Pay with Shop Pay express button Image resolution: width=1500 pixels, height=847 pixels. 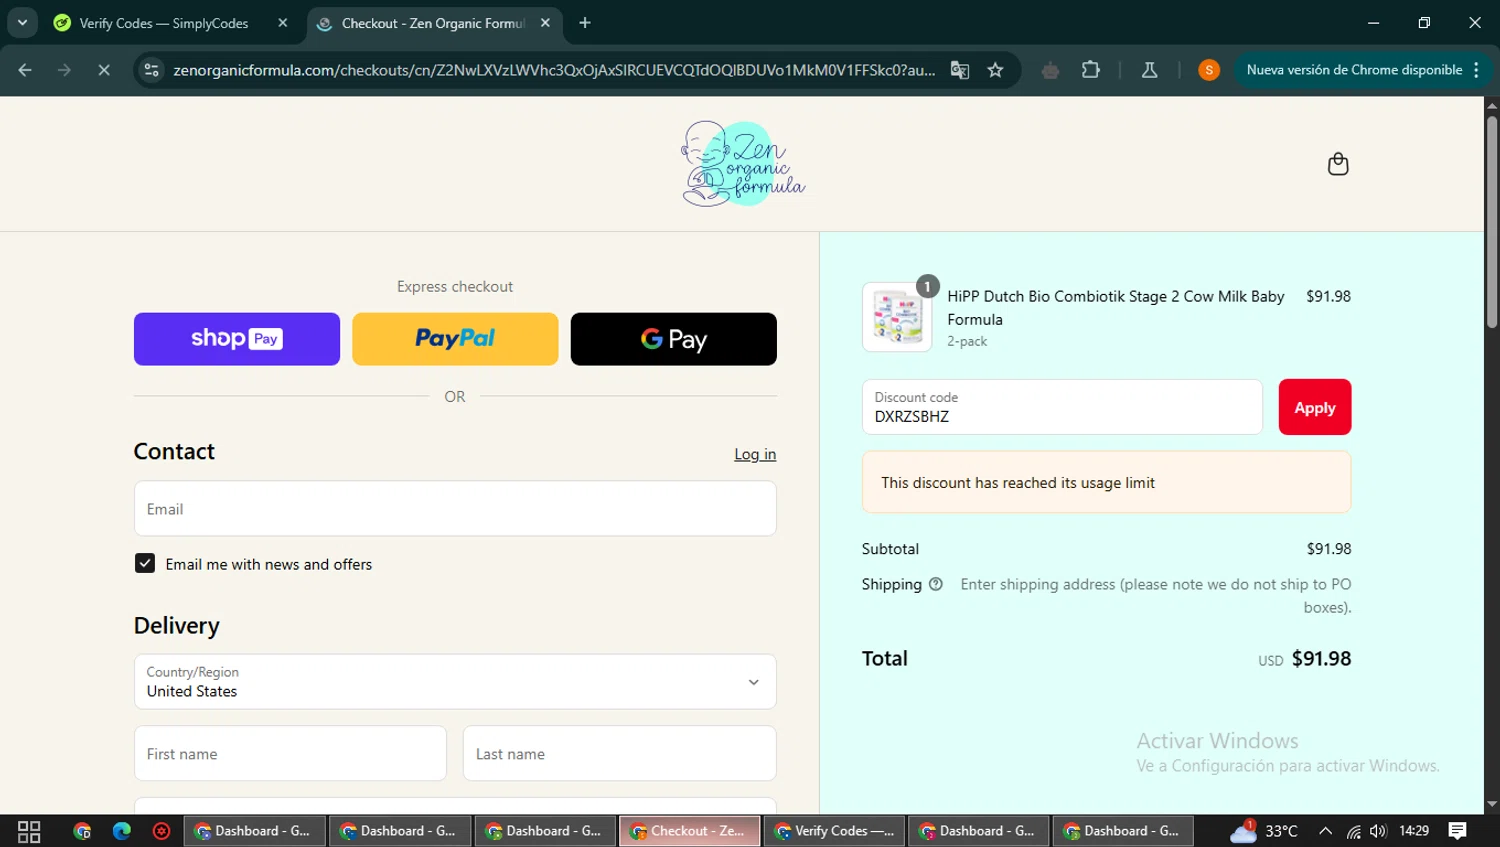pyautogui.click(x=237, y=339)
